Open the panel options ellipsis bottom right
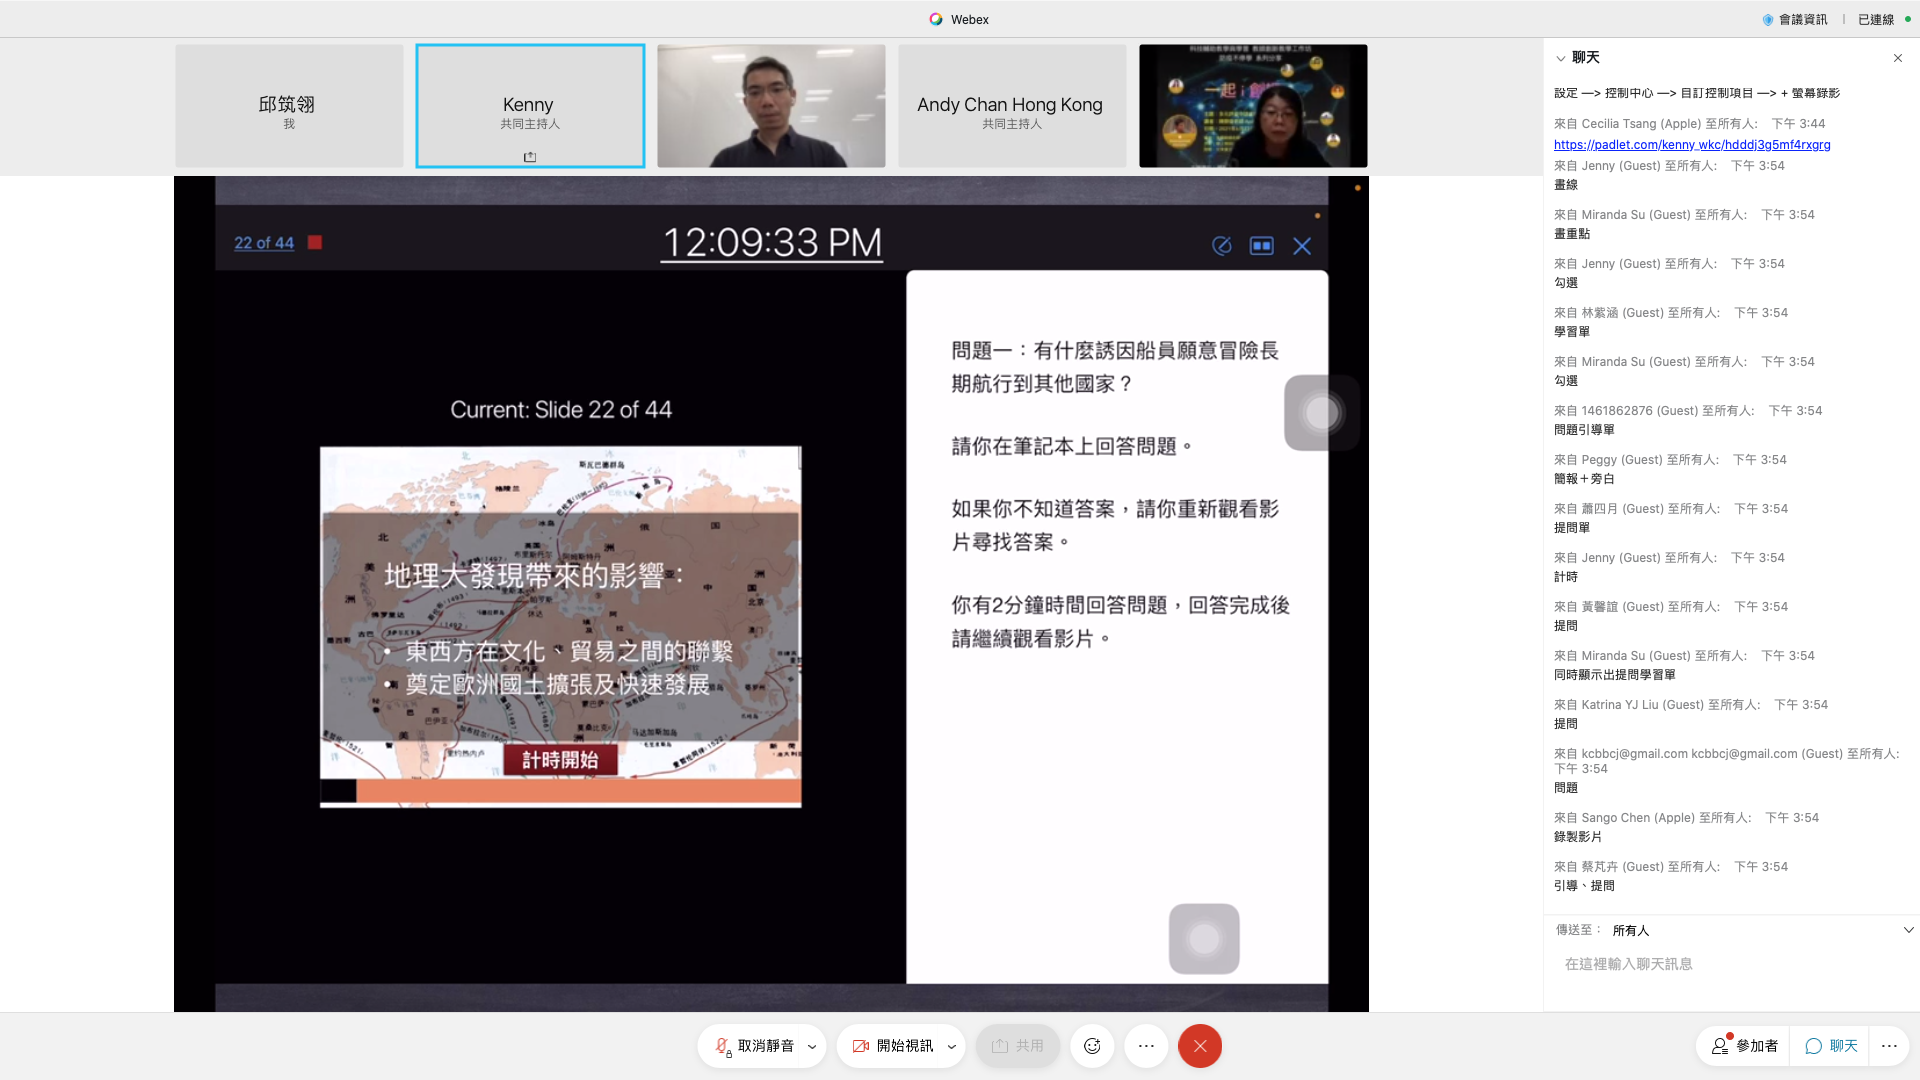This screenshot has height=1080, width=1920. 1888,1046
